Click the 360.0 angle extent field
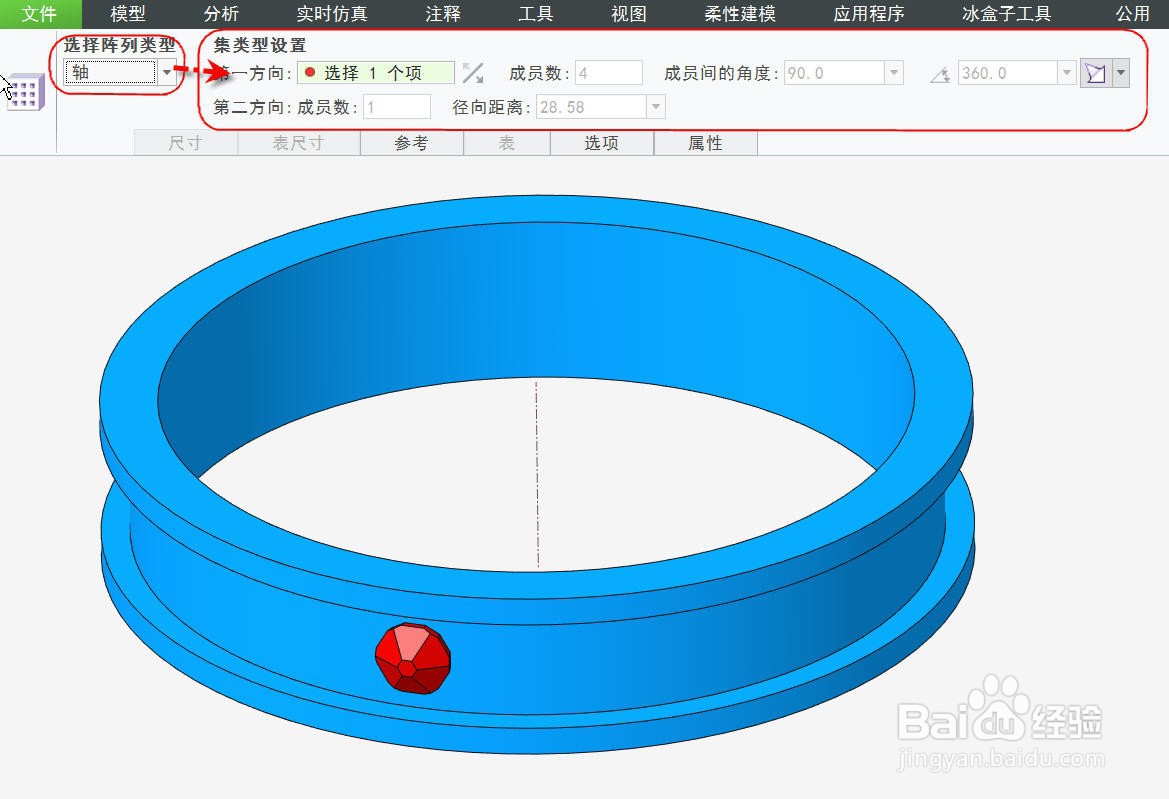This screenshot has height=799, width=1169. click(x=1007, y=73)
